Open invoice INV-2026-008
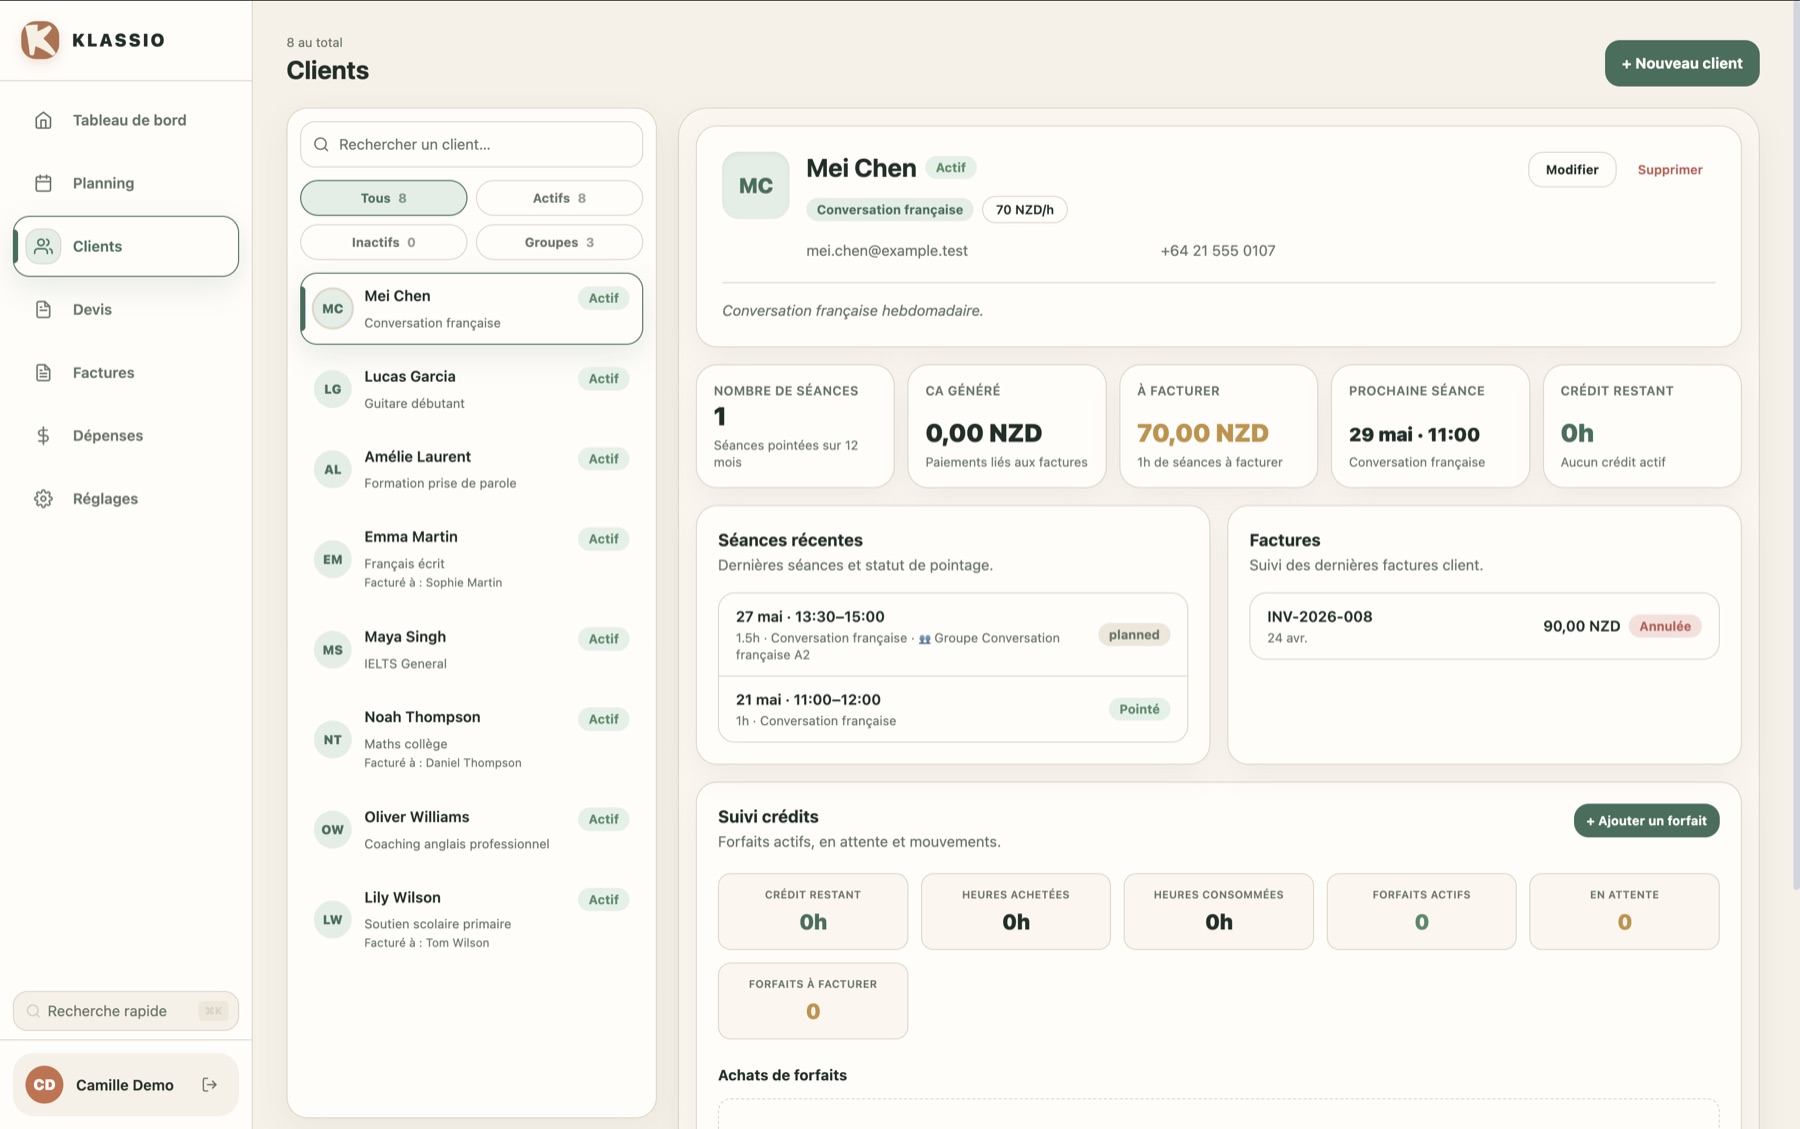 (x=1484, y=626)
